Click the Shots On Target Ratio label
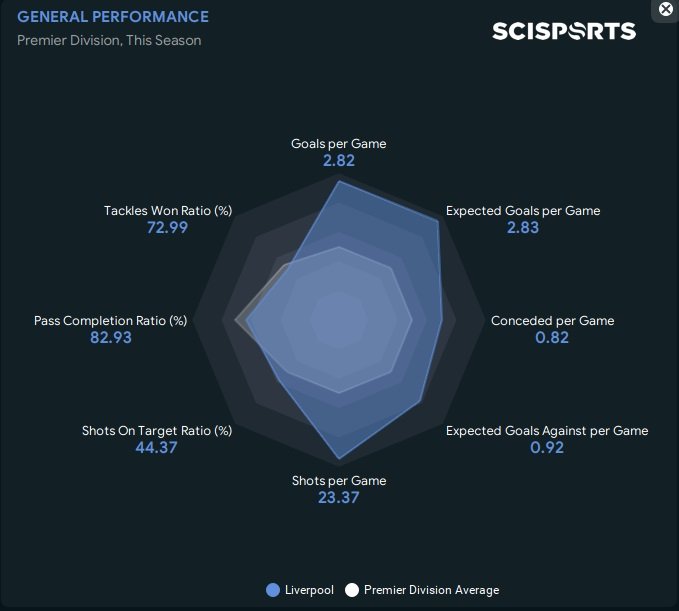Viewport: 679px width, 611px height. [157, 431]
